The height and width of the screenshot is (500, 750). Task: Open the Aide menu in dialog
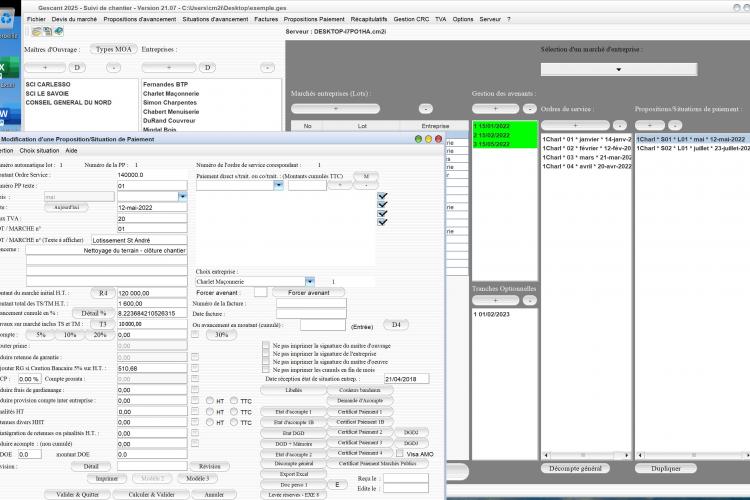tap(71, 151)
